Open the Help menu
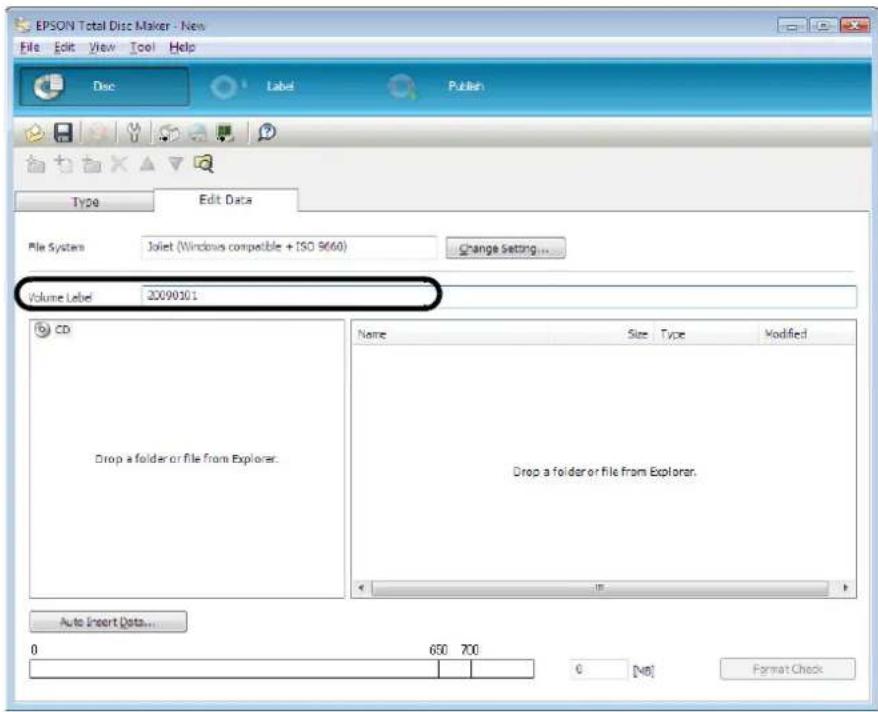Viewport: 878px width, 712px height. coord(183,47)
